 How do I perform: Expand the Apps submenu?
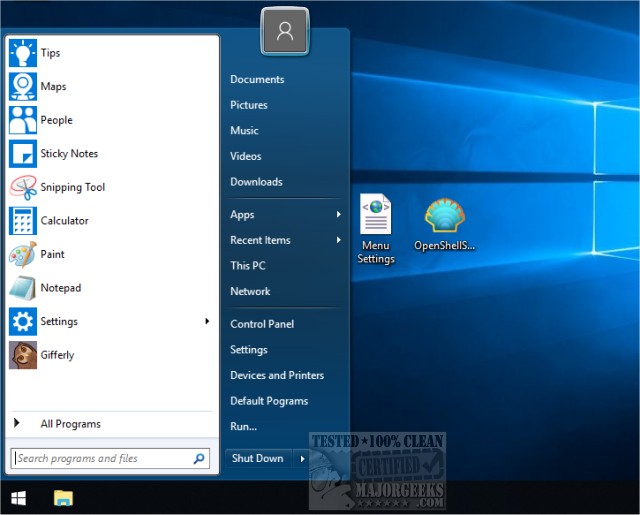(x=339, y=214)
